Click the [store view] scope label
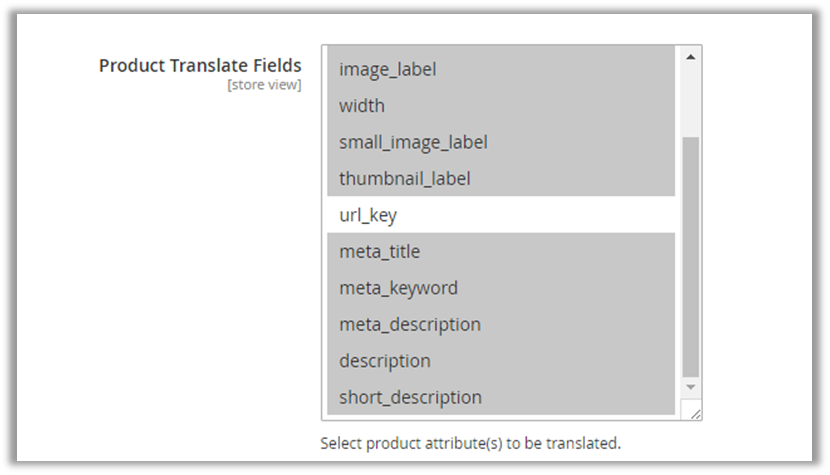This screenshot has width=830, height=475. 264,85
